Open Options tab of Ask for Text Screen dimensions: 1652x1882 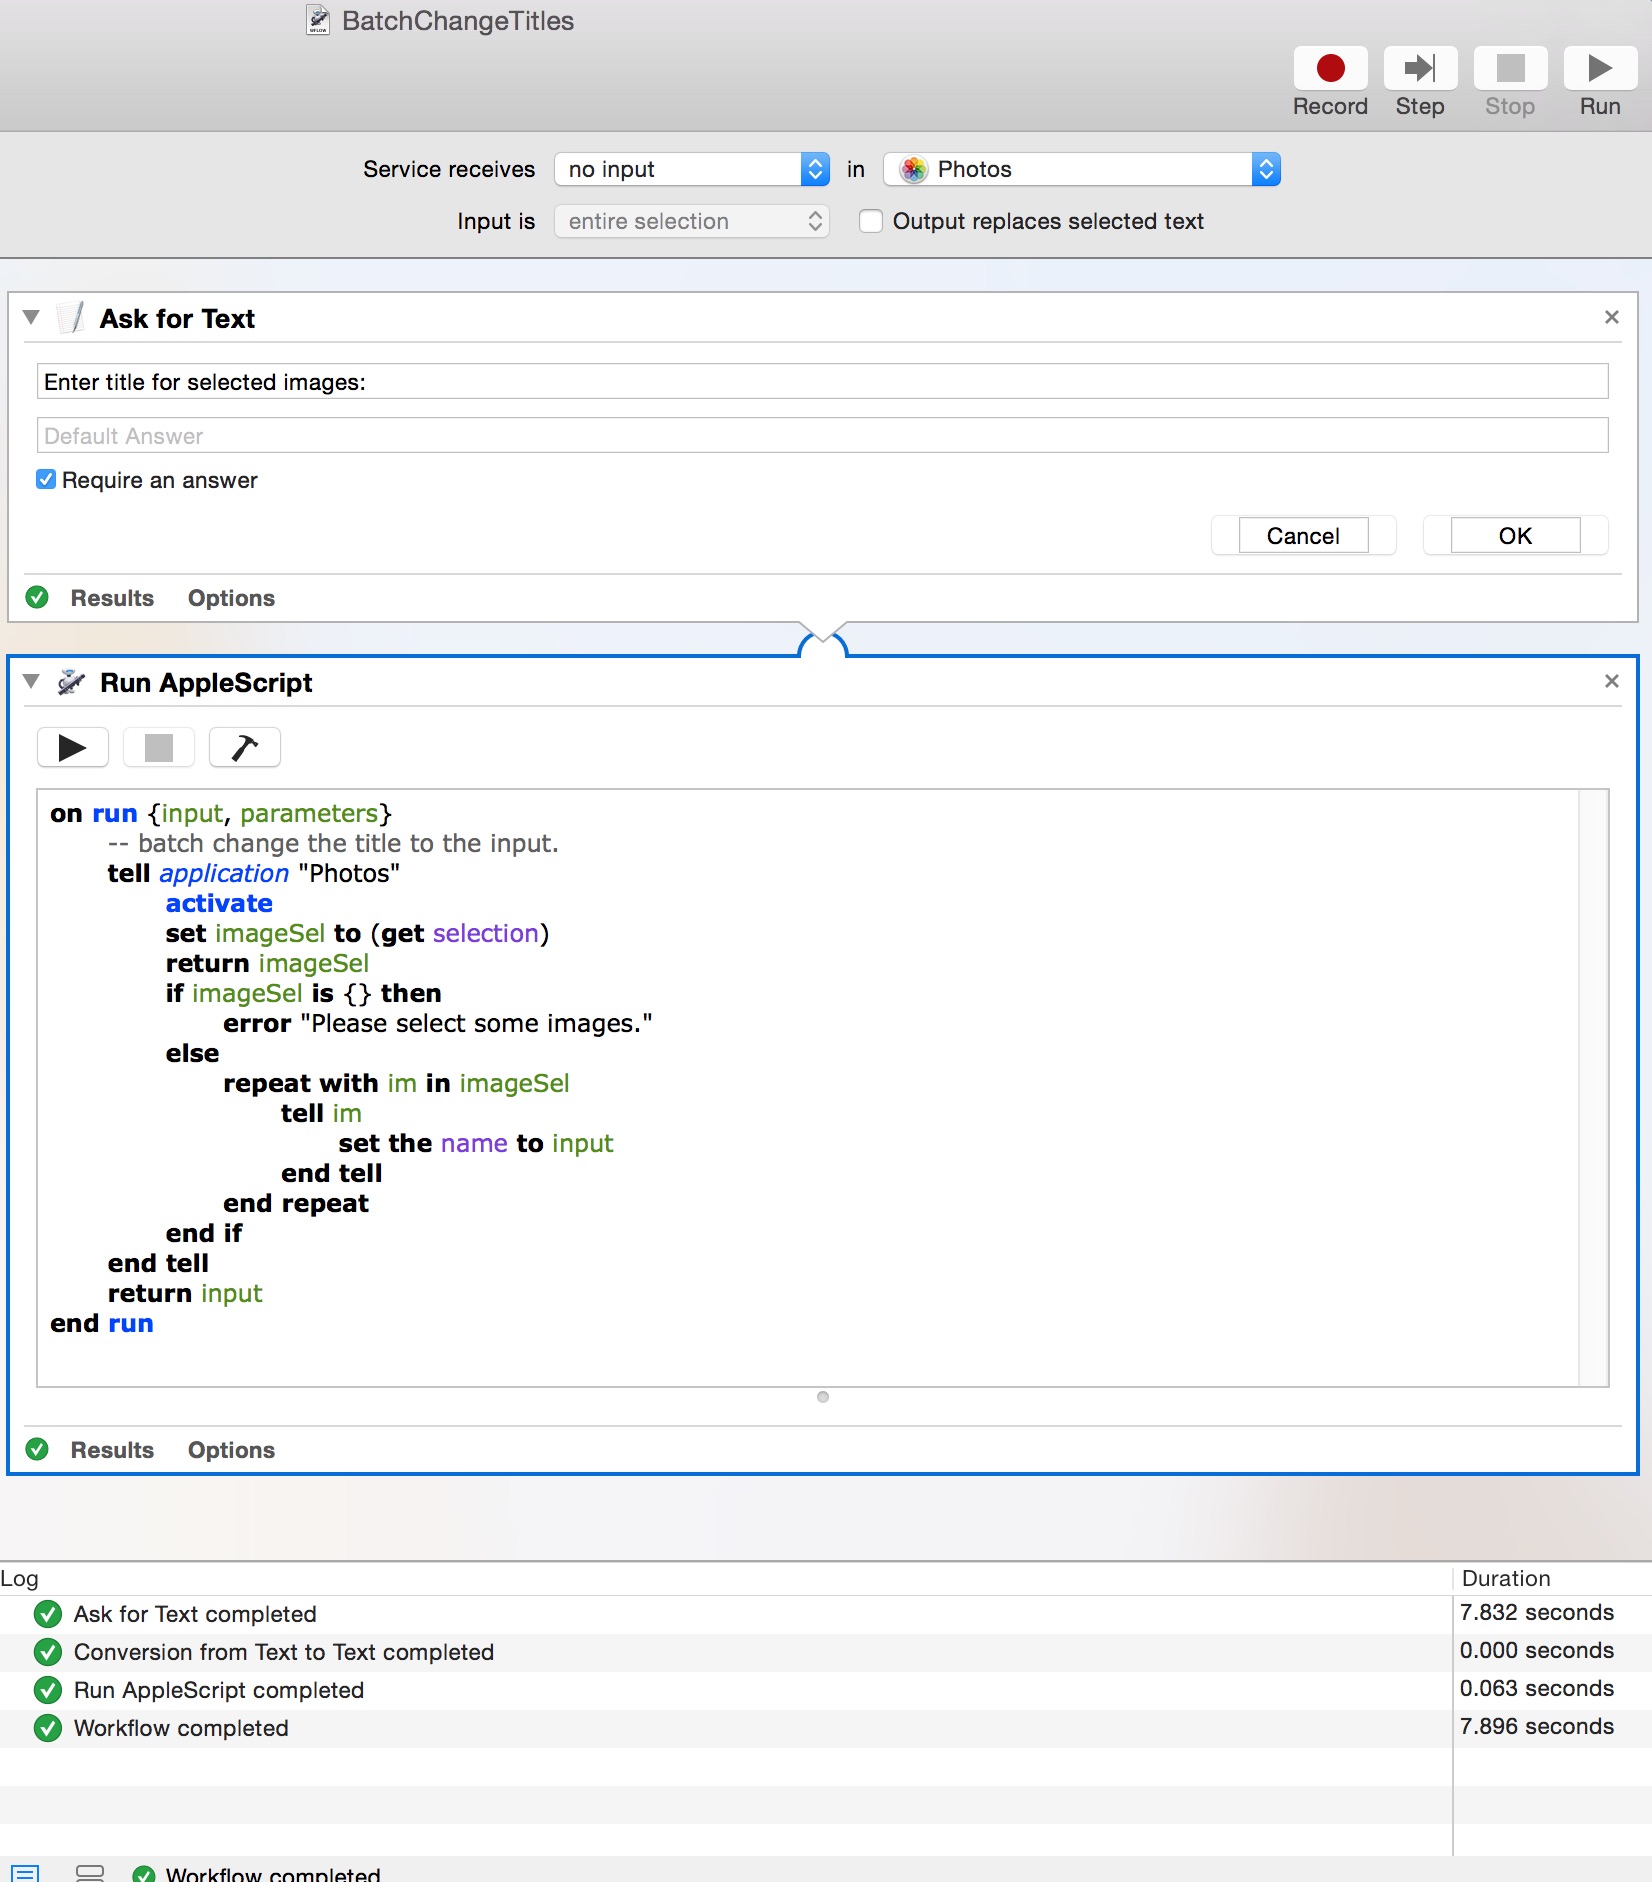coord(231,598)
